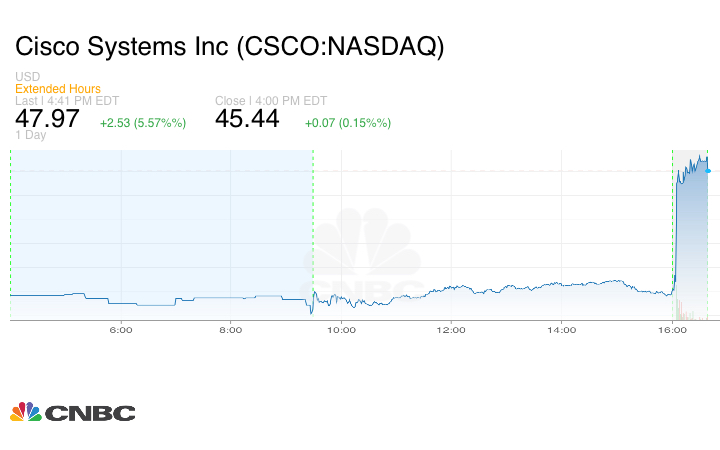The image size is (720, 450).
Task: Click the 6:00 time axis label
Action: 121,330
